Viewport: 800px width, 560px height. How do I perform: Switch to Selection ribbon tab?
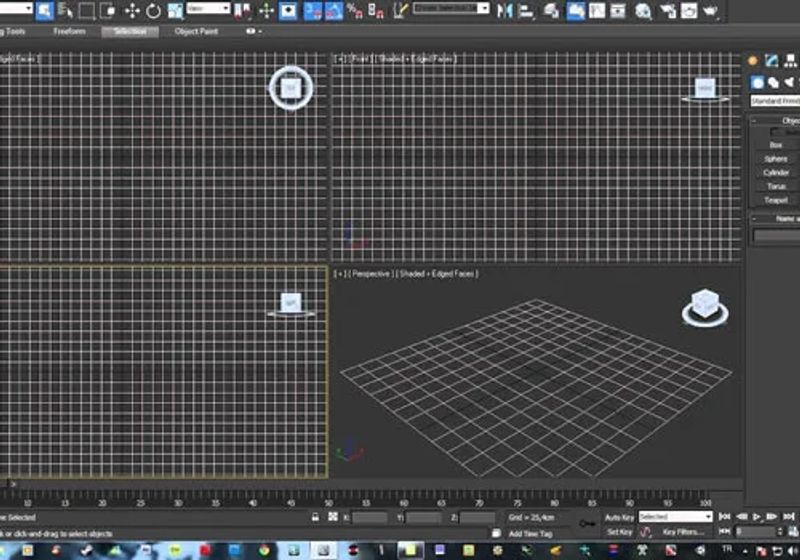coord(130,32)
